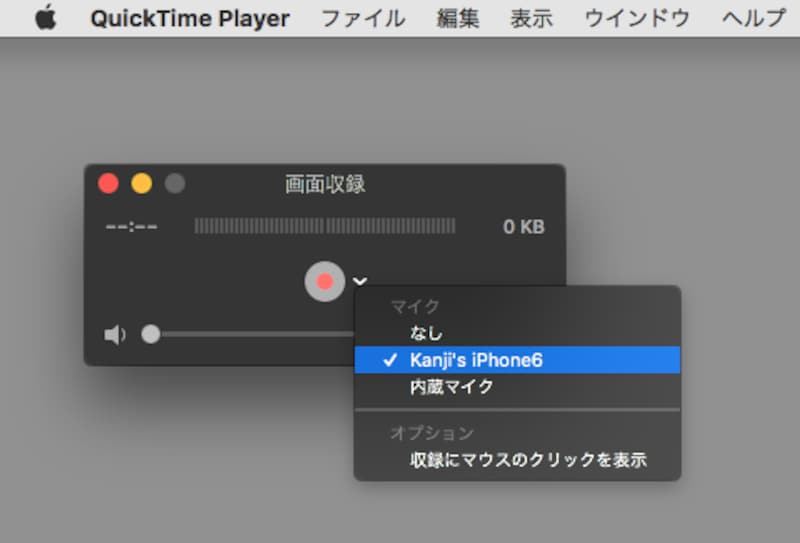The width and height of the screenshot is (800, 543).
Task: Click the speaker volume icon
Action: [115, 335]
